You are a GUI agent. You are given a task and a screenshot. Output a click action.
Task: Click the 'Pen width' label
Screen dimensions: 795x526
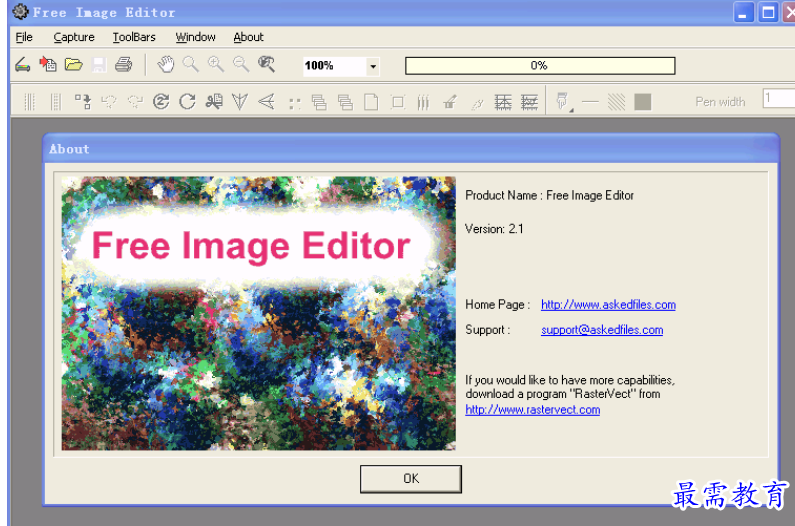(720, 102)
